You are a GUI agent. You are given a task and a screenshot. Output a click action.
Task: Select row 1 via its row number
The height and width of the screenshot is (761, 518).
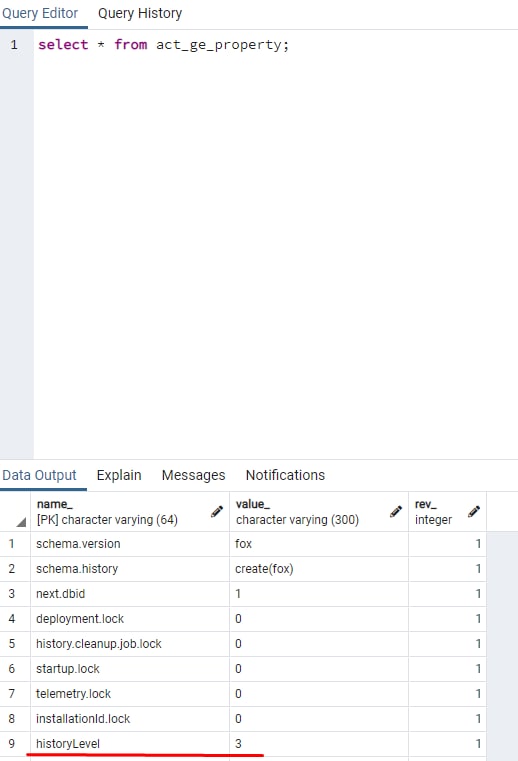(15, 544)
